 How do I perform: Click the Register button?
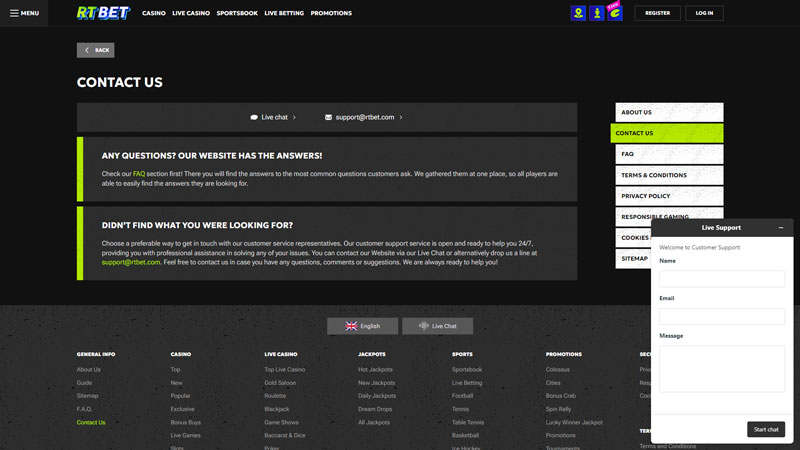(x=657, y=13)
